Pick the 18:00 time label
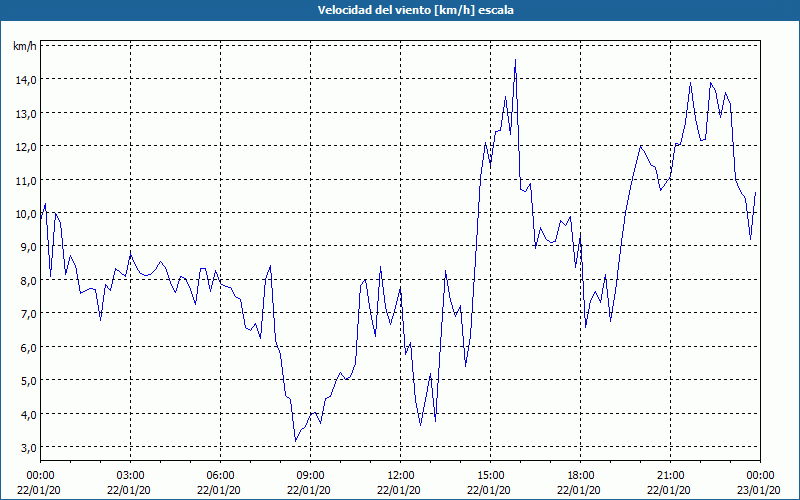 [581, 476]
